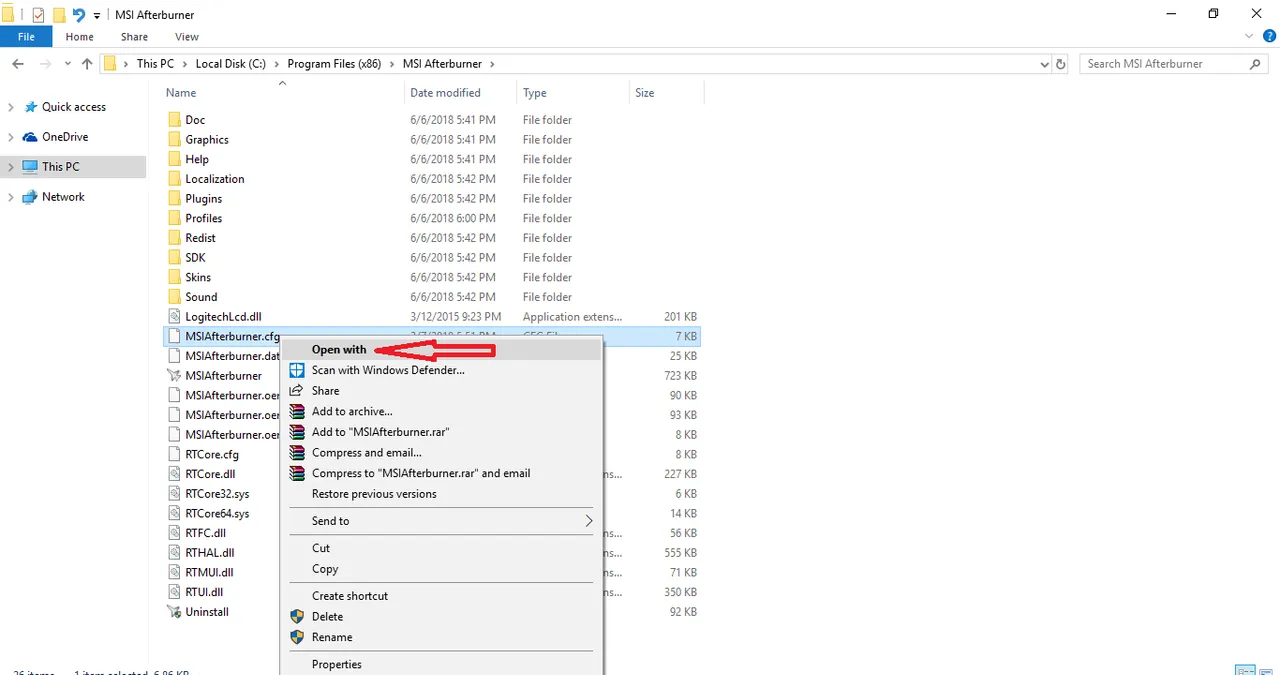
Task: Select the Skins folder icon
Action: pos(174,277)
